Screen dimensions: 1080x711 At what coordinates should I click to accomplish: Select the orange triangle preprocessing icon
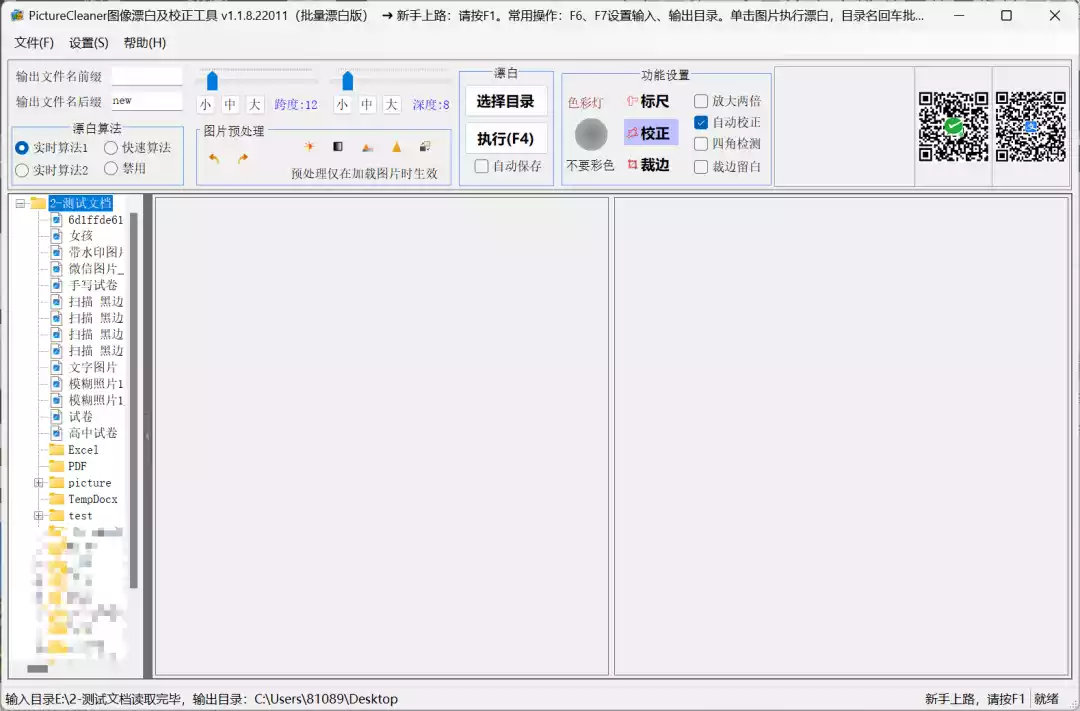(396, 147)
